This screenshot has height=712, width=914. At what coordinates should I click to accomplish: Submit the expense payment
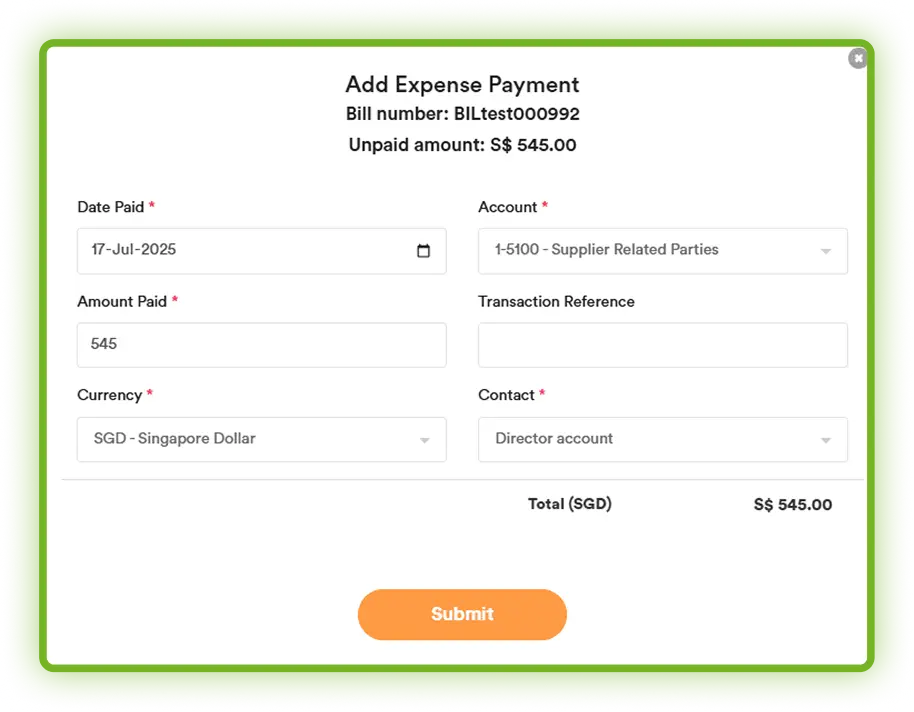click(462, 614)
